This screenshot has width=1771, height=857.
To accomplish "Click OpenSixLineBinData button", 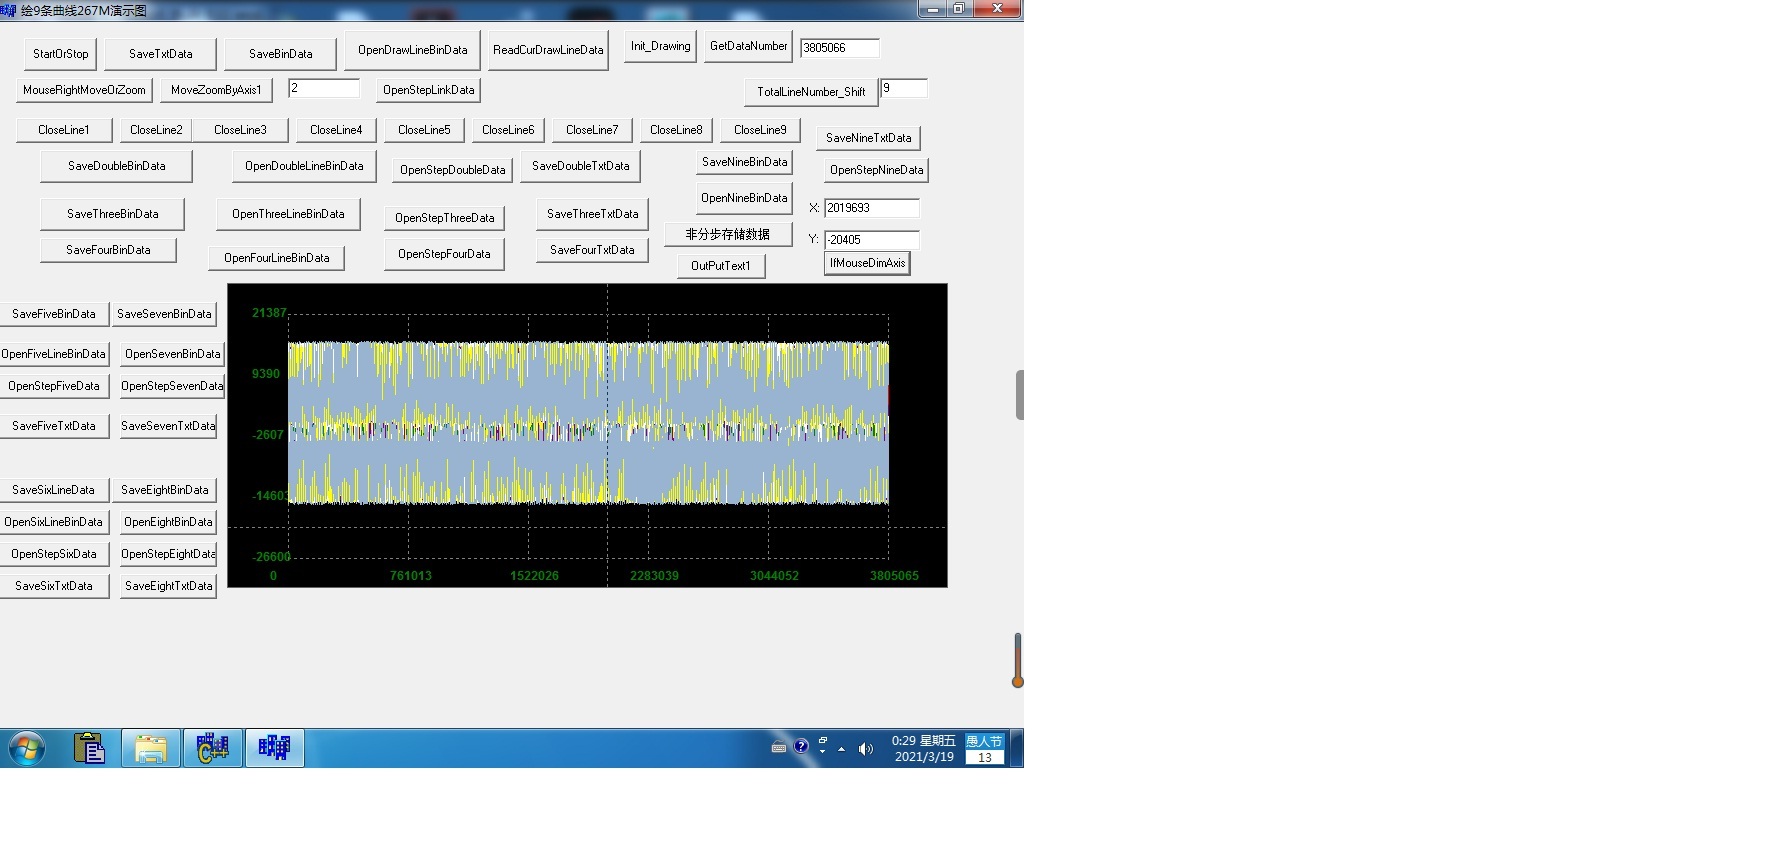I will pos(54,522).
